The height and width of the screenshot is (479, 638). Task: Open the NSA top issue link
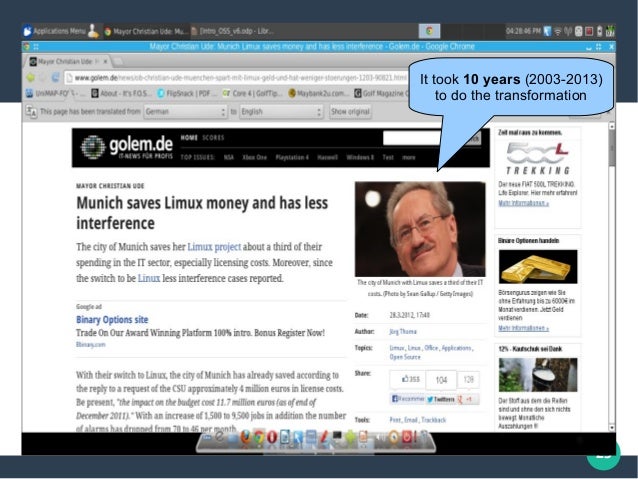pyautogui.click(x=229, y=157)
